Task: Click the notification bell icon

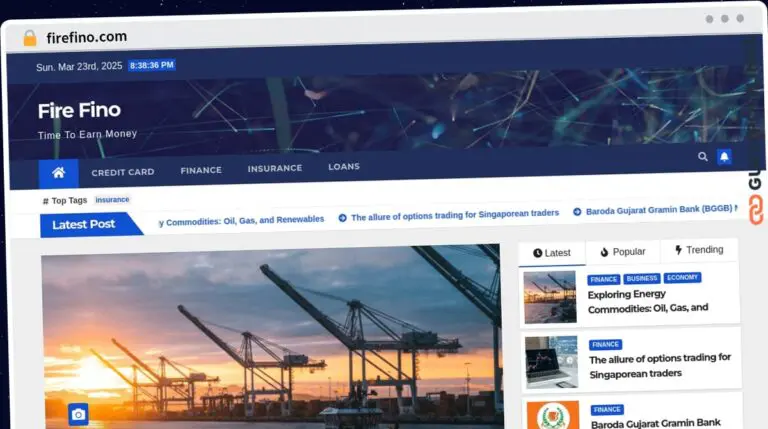Action: coord(724,157)
